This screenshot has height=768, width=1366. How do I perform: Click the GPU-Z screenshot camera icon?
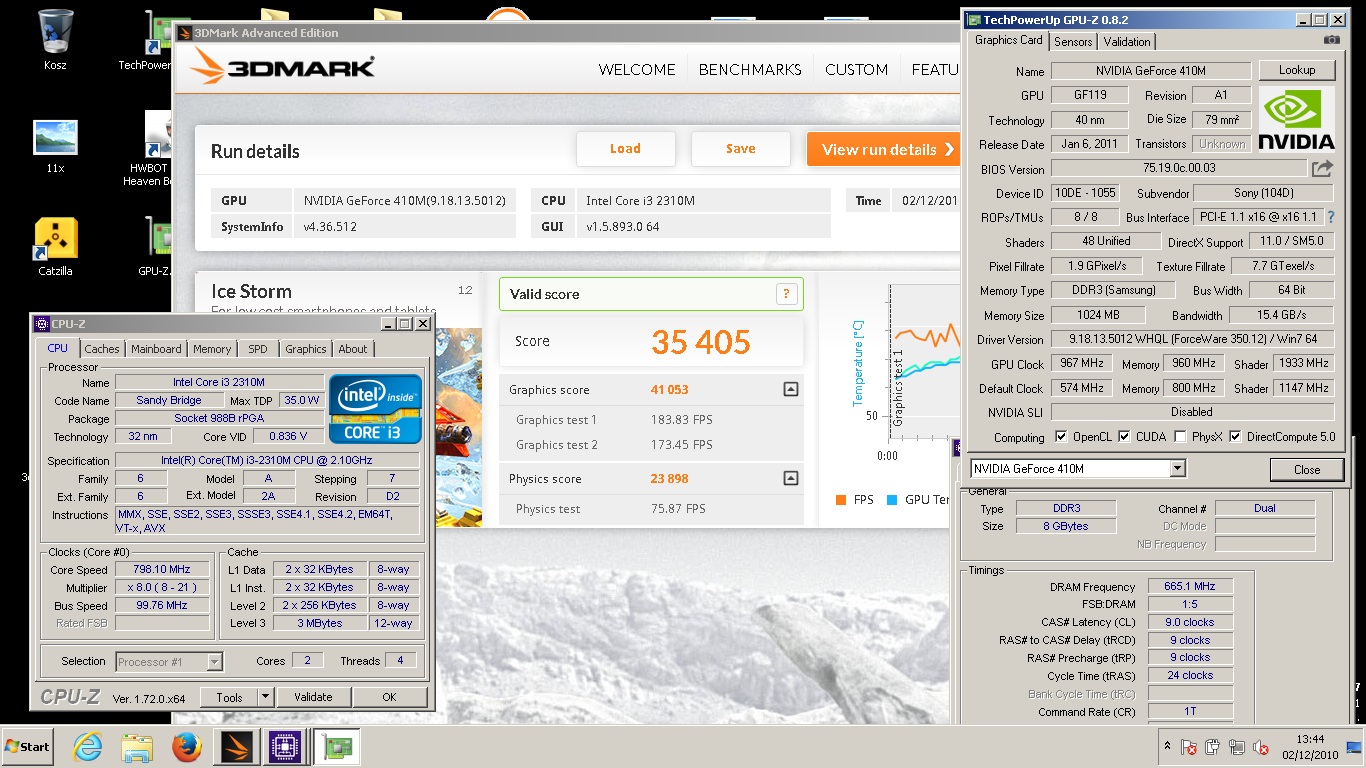pyautogui.click(x=1332, y=40)
